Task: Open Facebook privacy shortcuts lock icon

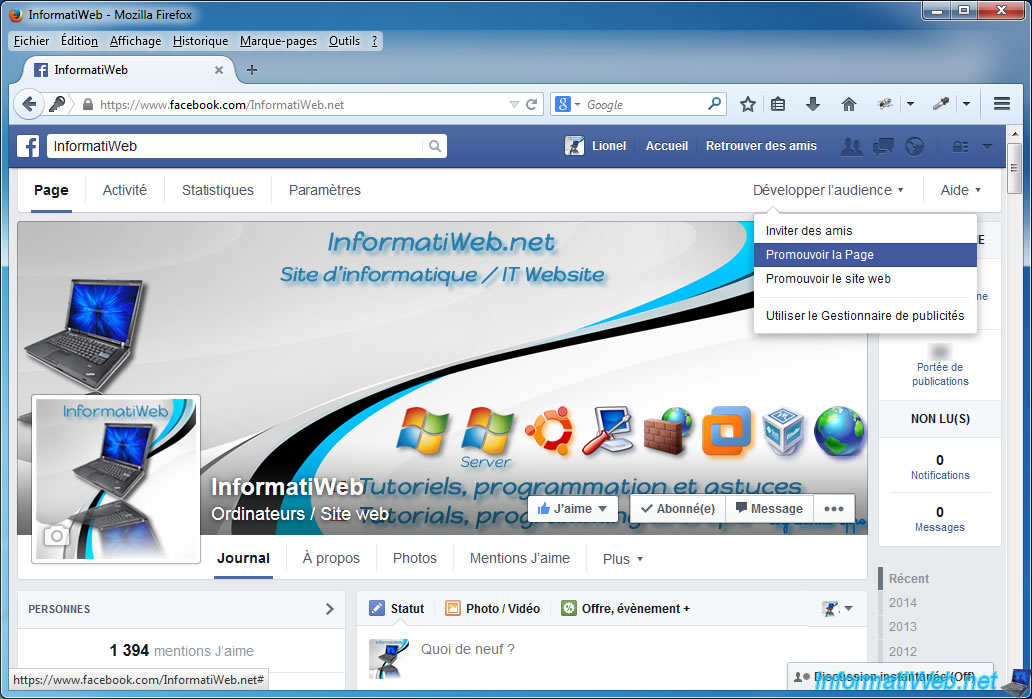Action: click(960, 147)
